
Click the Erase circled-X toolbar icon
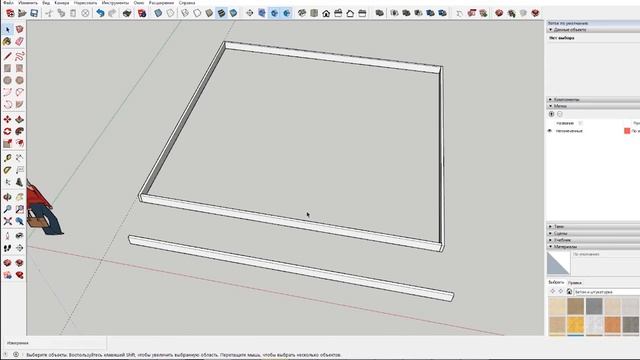pyautogui.click(x=85, y=13)
